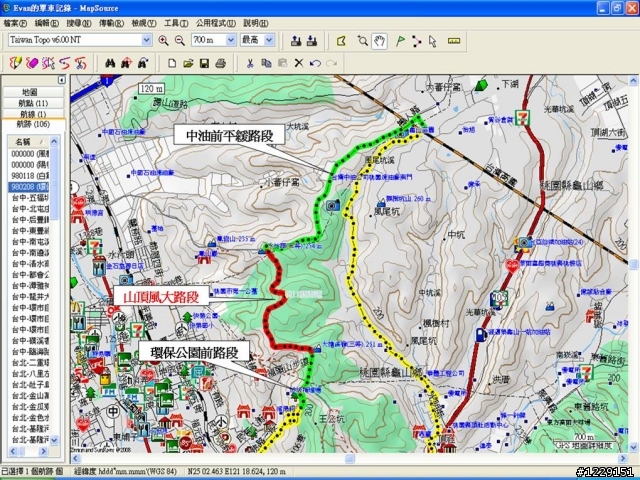Click the Zoom Out magnifier icon
This screenshot has width=640, height=480.
(180, 40)
